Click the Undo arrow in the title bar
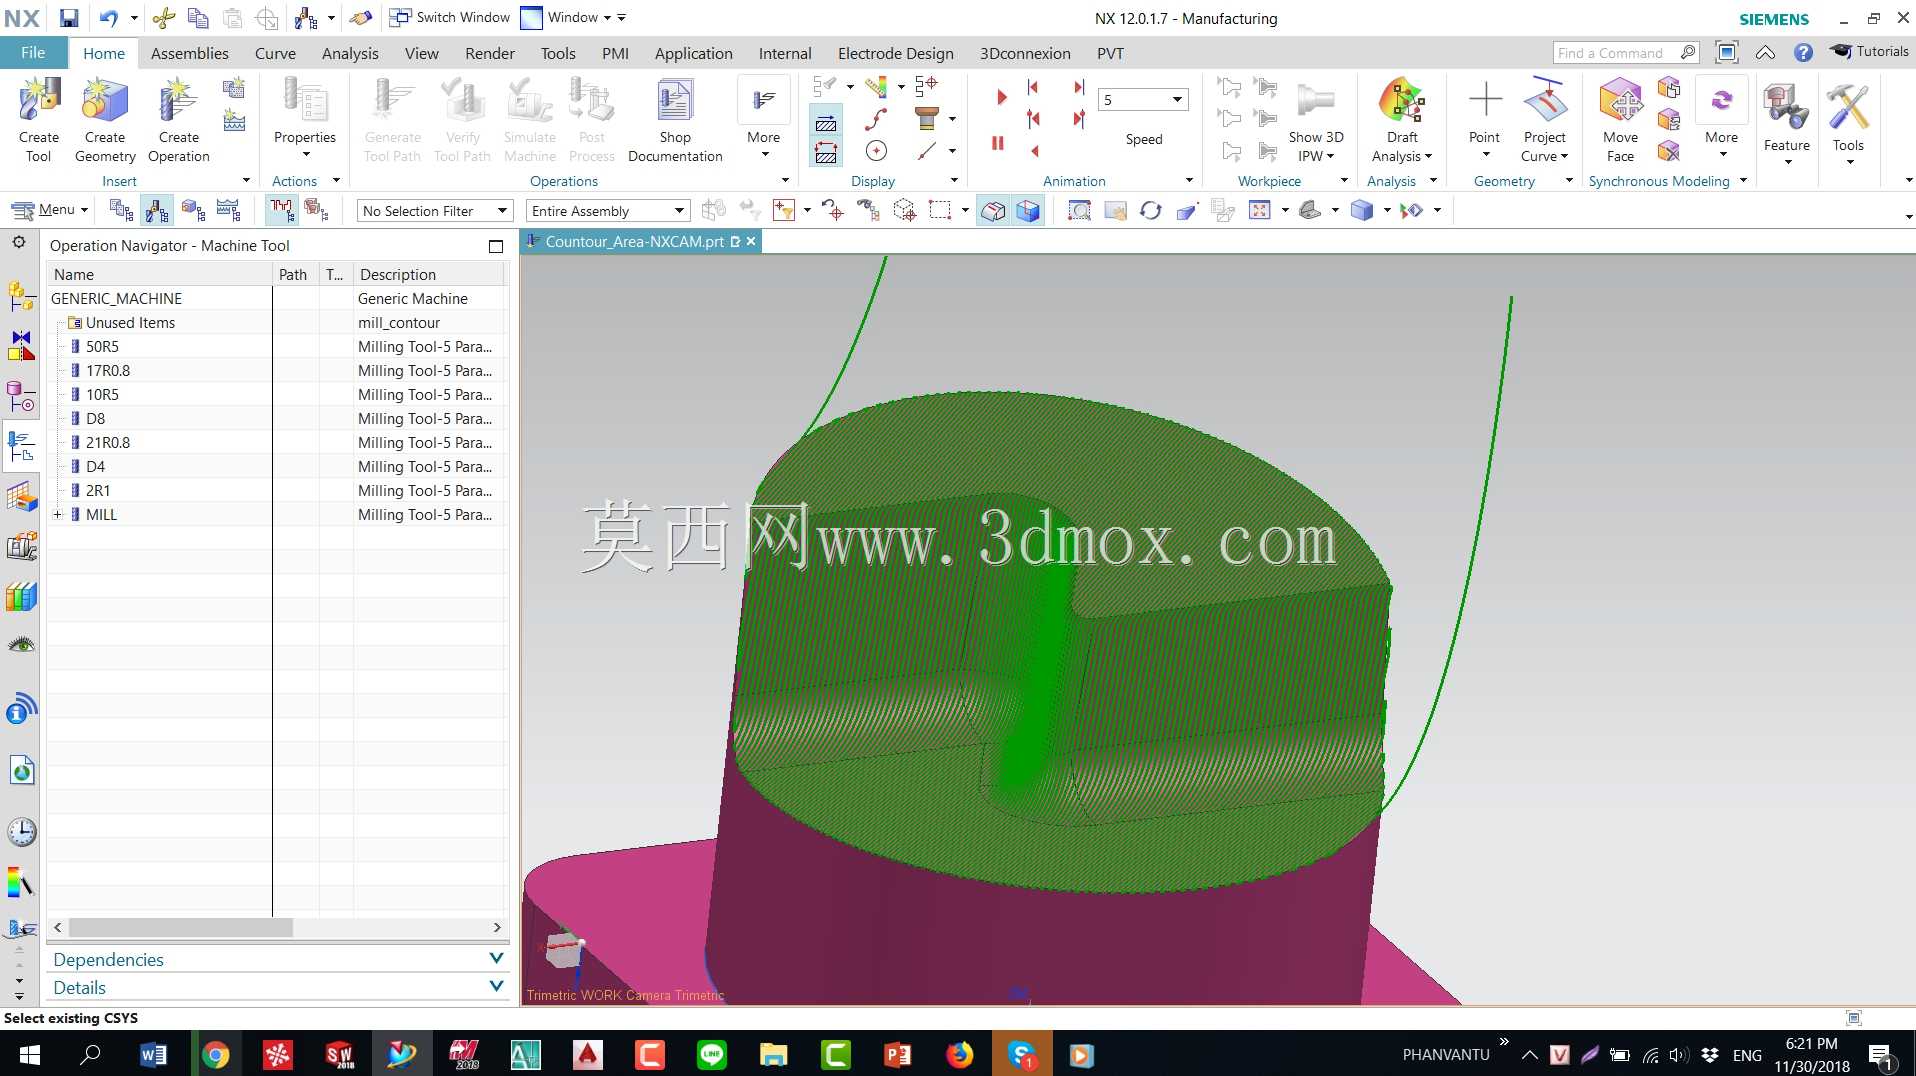 coord(109,18)
